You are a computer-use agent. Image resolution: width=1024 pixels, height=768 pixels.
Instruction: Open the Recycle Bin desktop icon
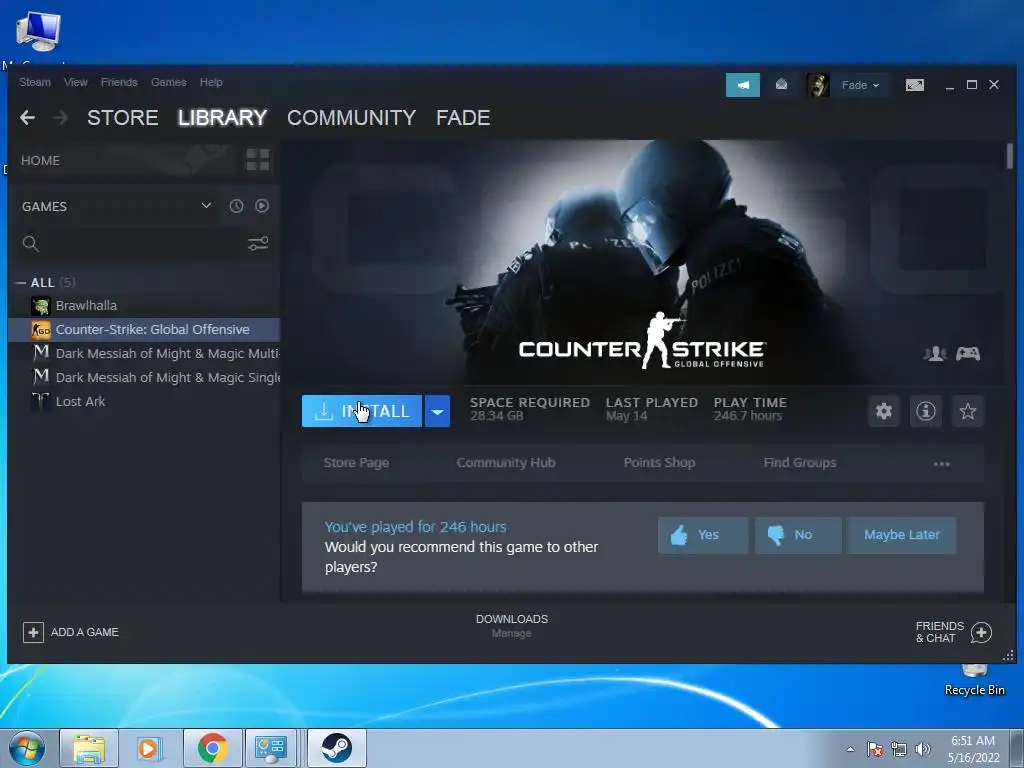coord(974,679)
